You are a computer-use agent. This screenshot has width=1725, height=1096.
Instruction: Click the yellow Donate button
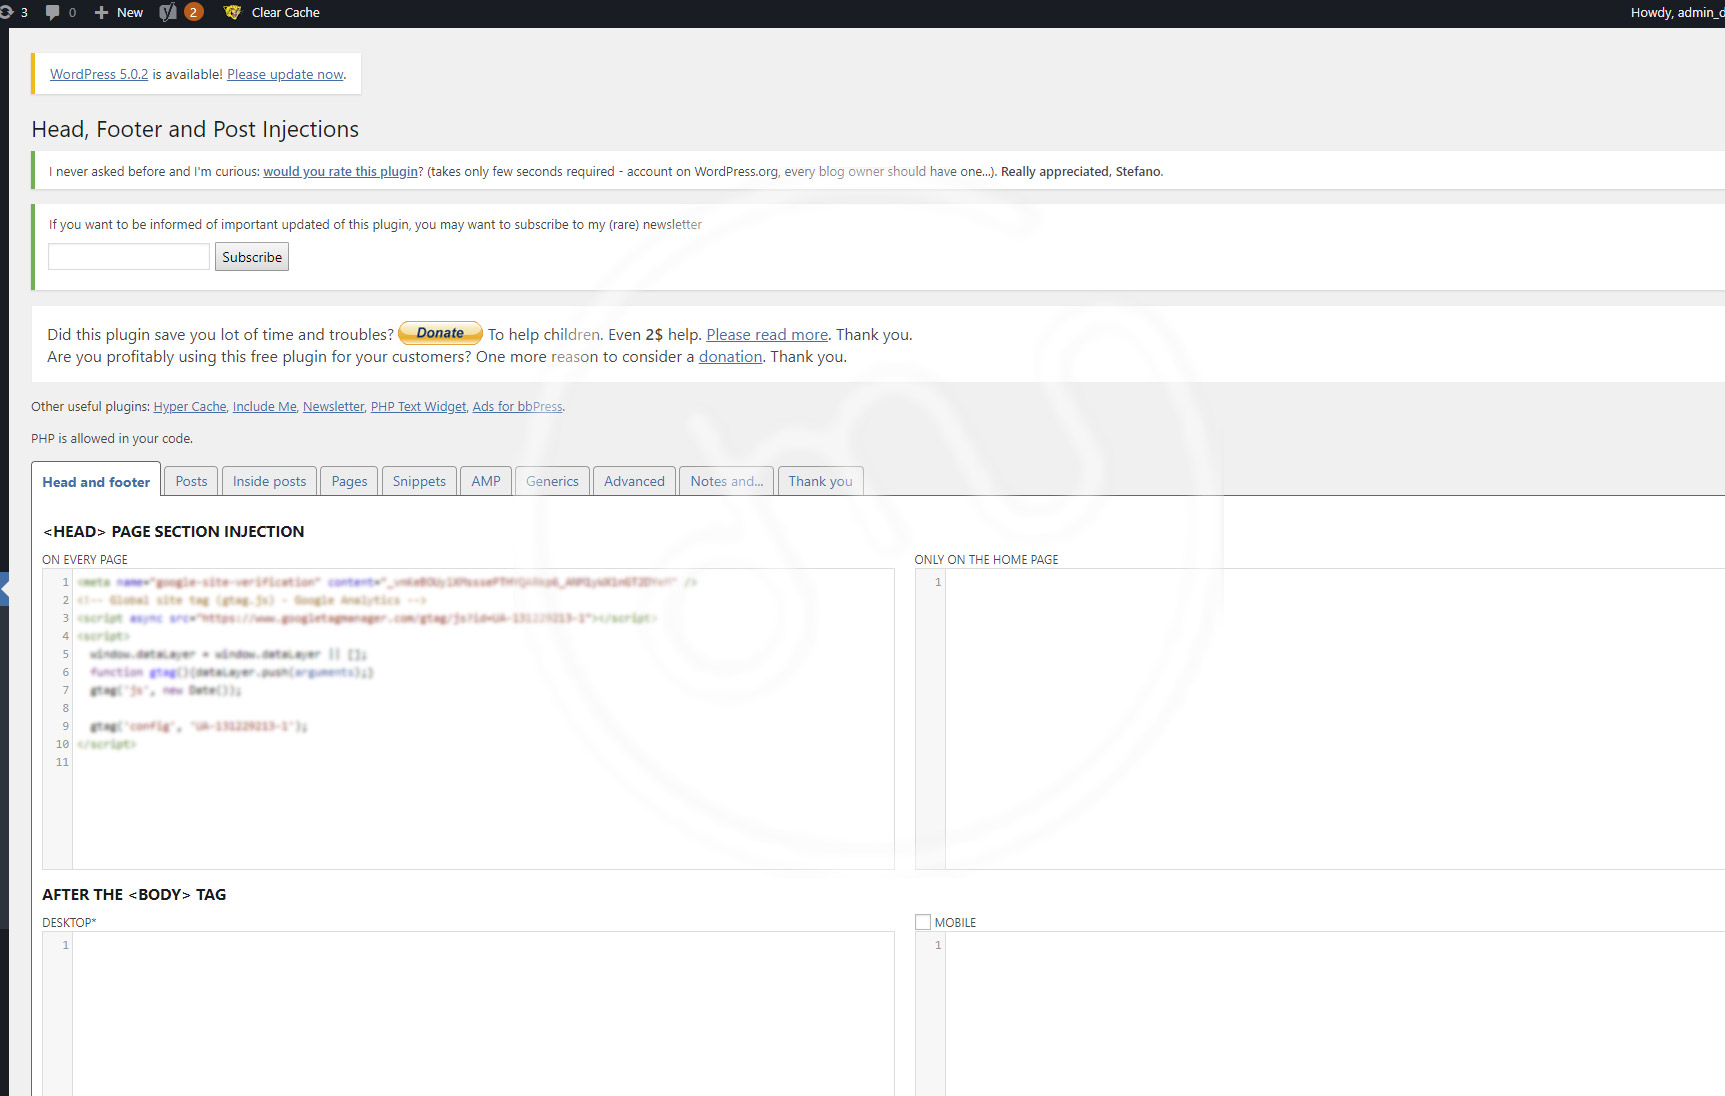[440, 333]
